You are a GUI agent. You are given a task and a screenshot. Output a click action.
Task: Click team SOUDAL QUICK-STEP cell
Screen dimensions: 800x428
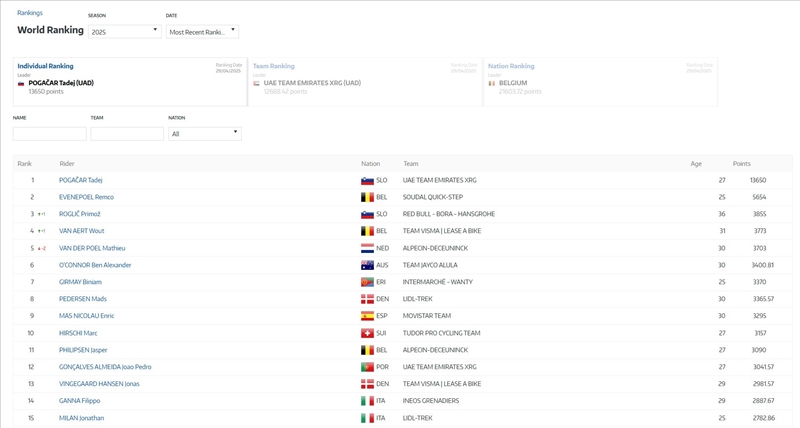(433, 197)
